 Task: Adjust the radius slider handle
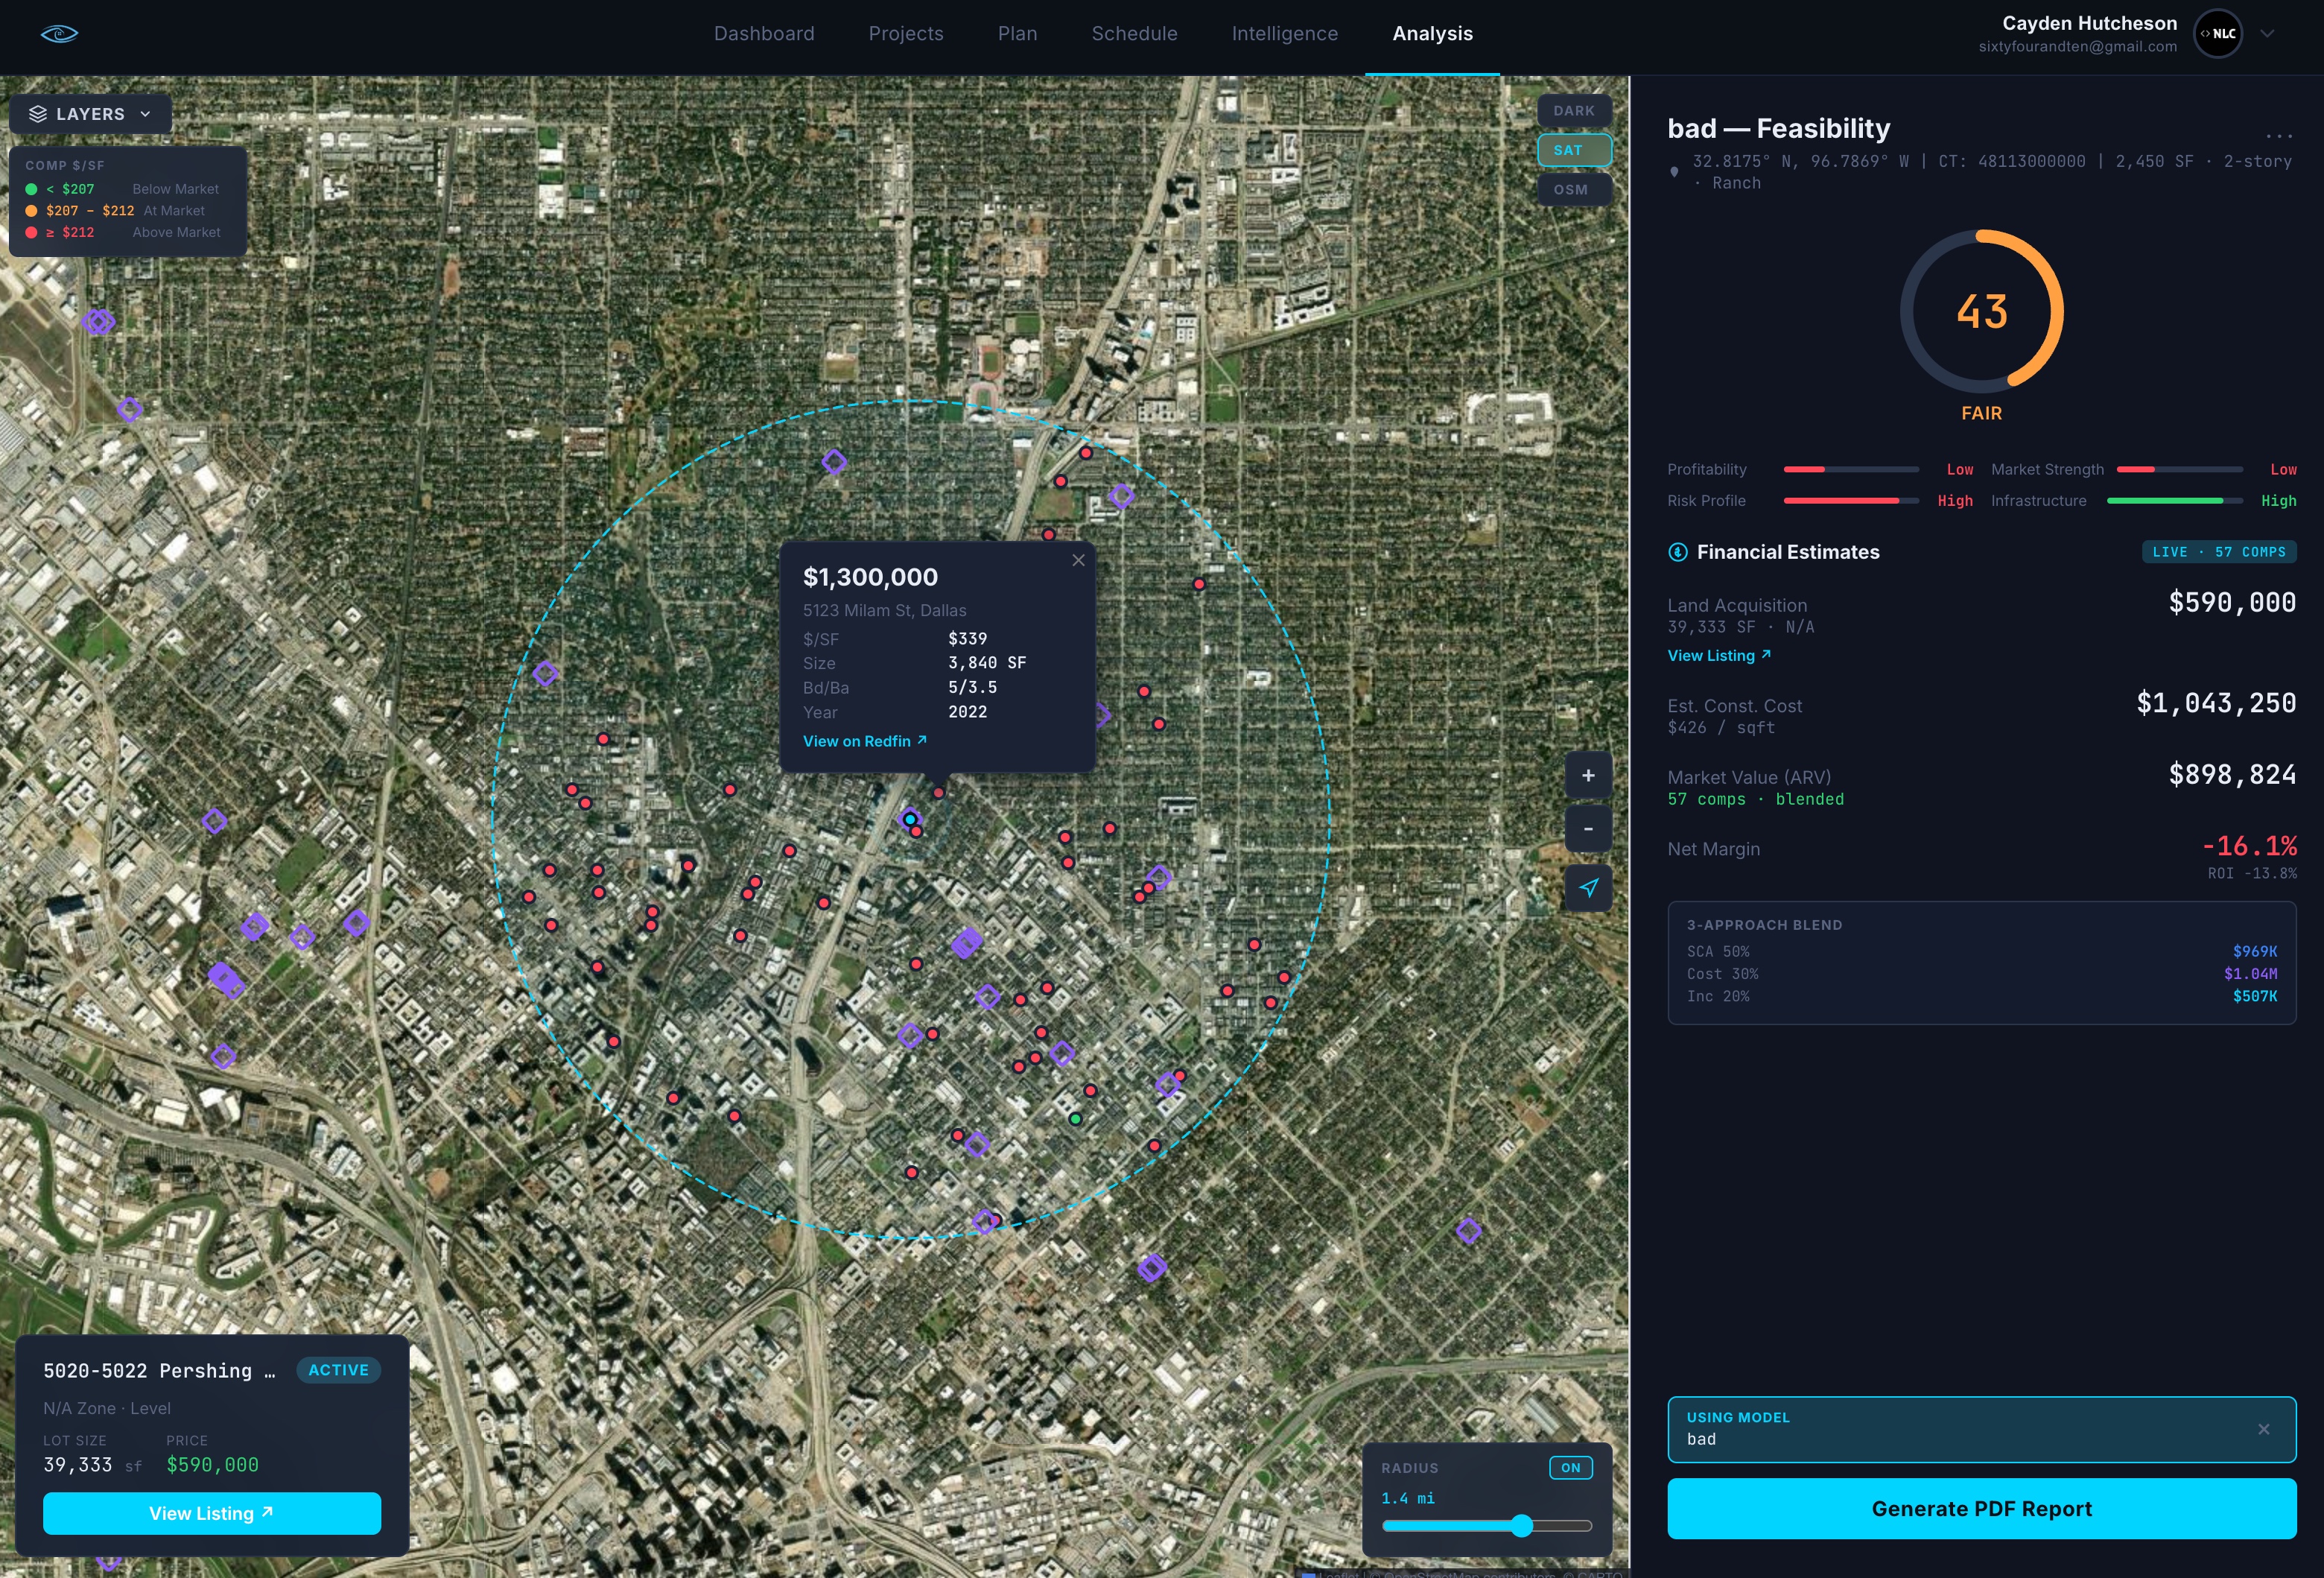[1521, 1525]
